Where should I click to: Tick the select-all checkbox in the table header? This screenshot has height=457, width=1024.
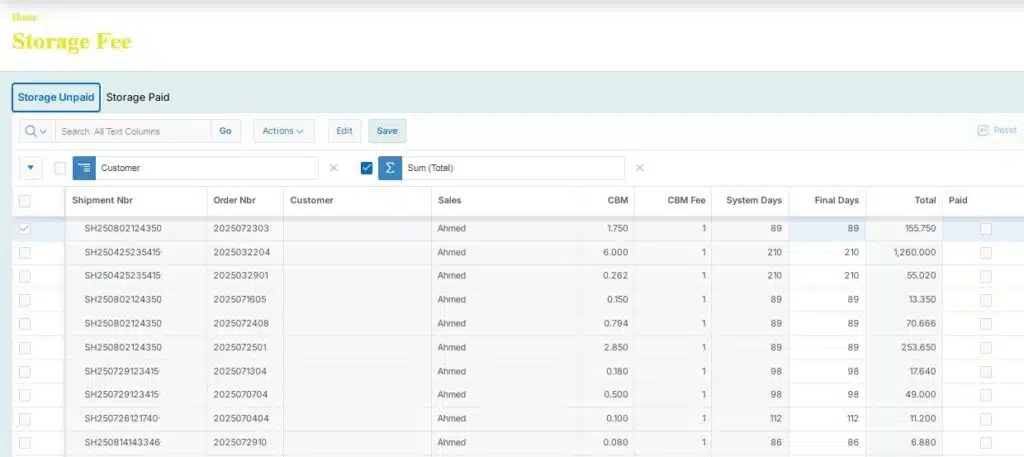point(25,201)
